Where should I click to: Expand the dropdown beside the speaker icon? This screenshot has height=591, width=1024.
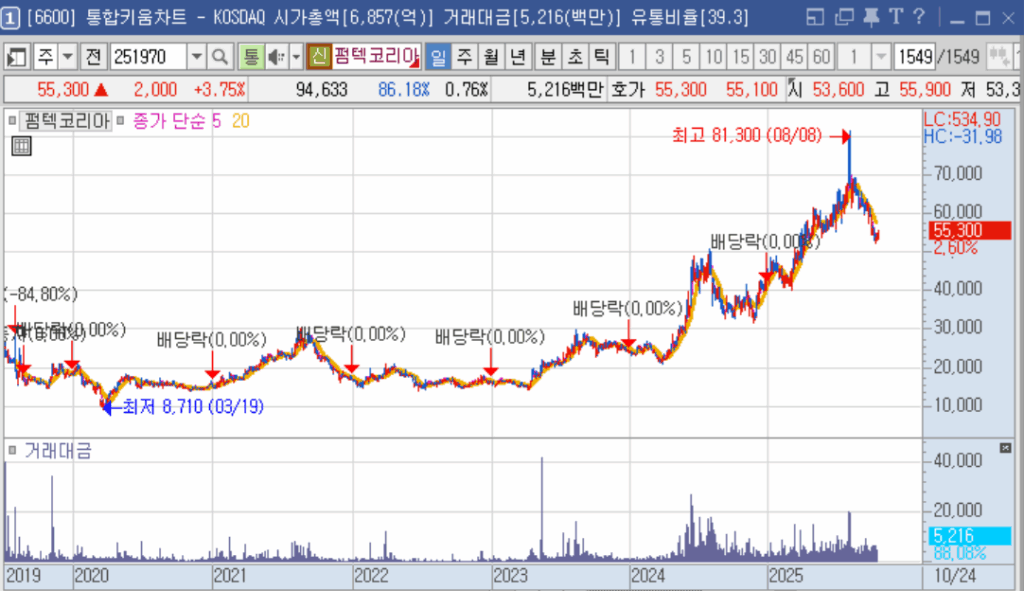296,56
